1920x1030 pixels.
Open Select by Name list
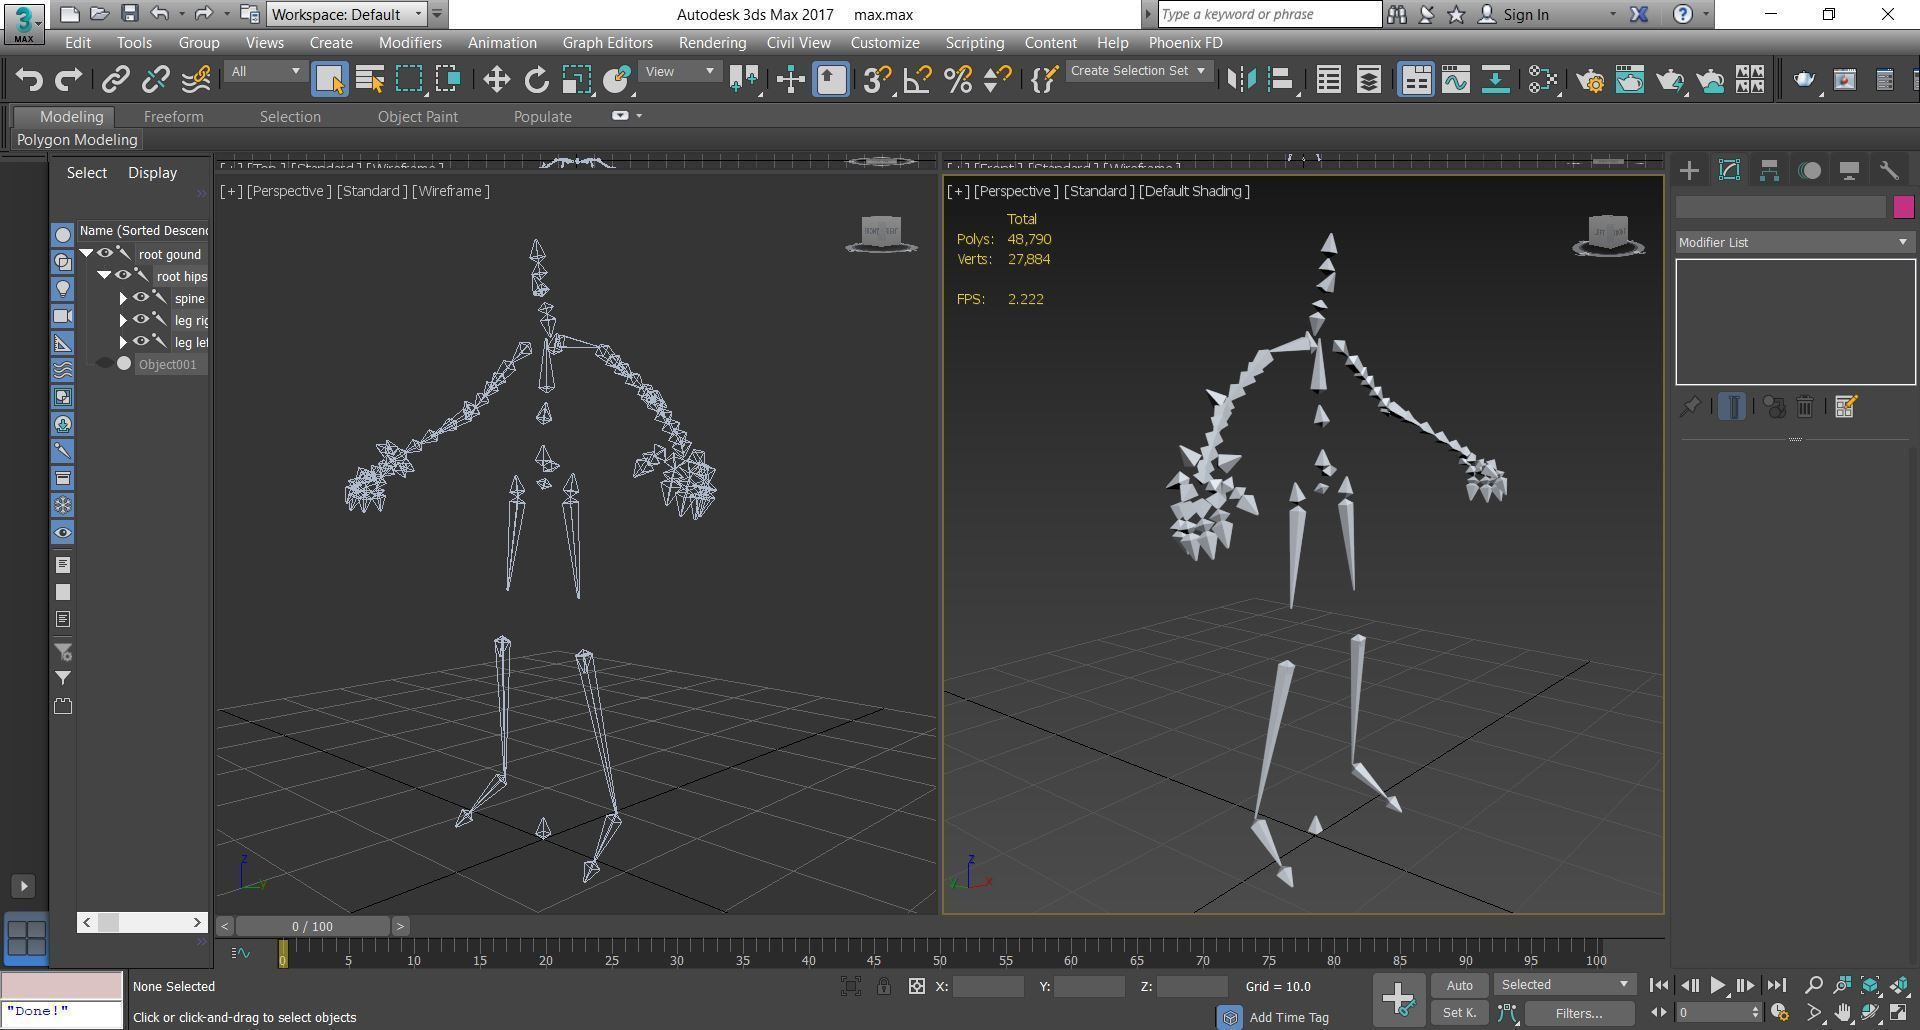point(370,80)
